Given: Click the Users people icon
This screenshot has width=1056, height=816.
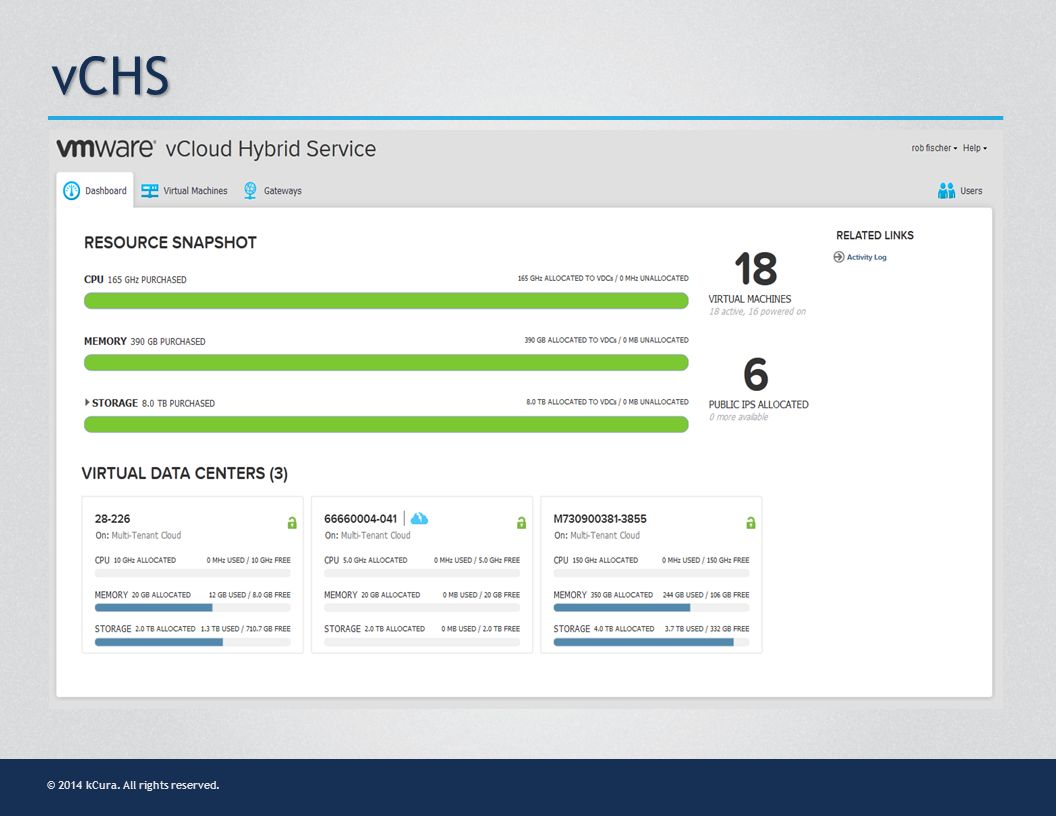Looking at the screenshot, I should pos(946,191).
